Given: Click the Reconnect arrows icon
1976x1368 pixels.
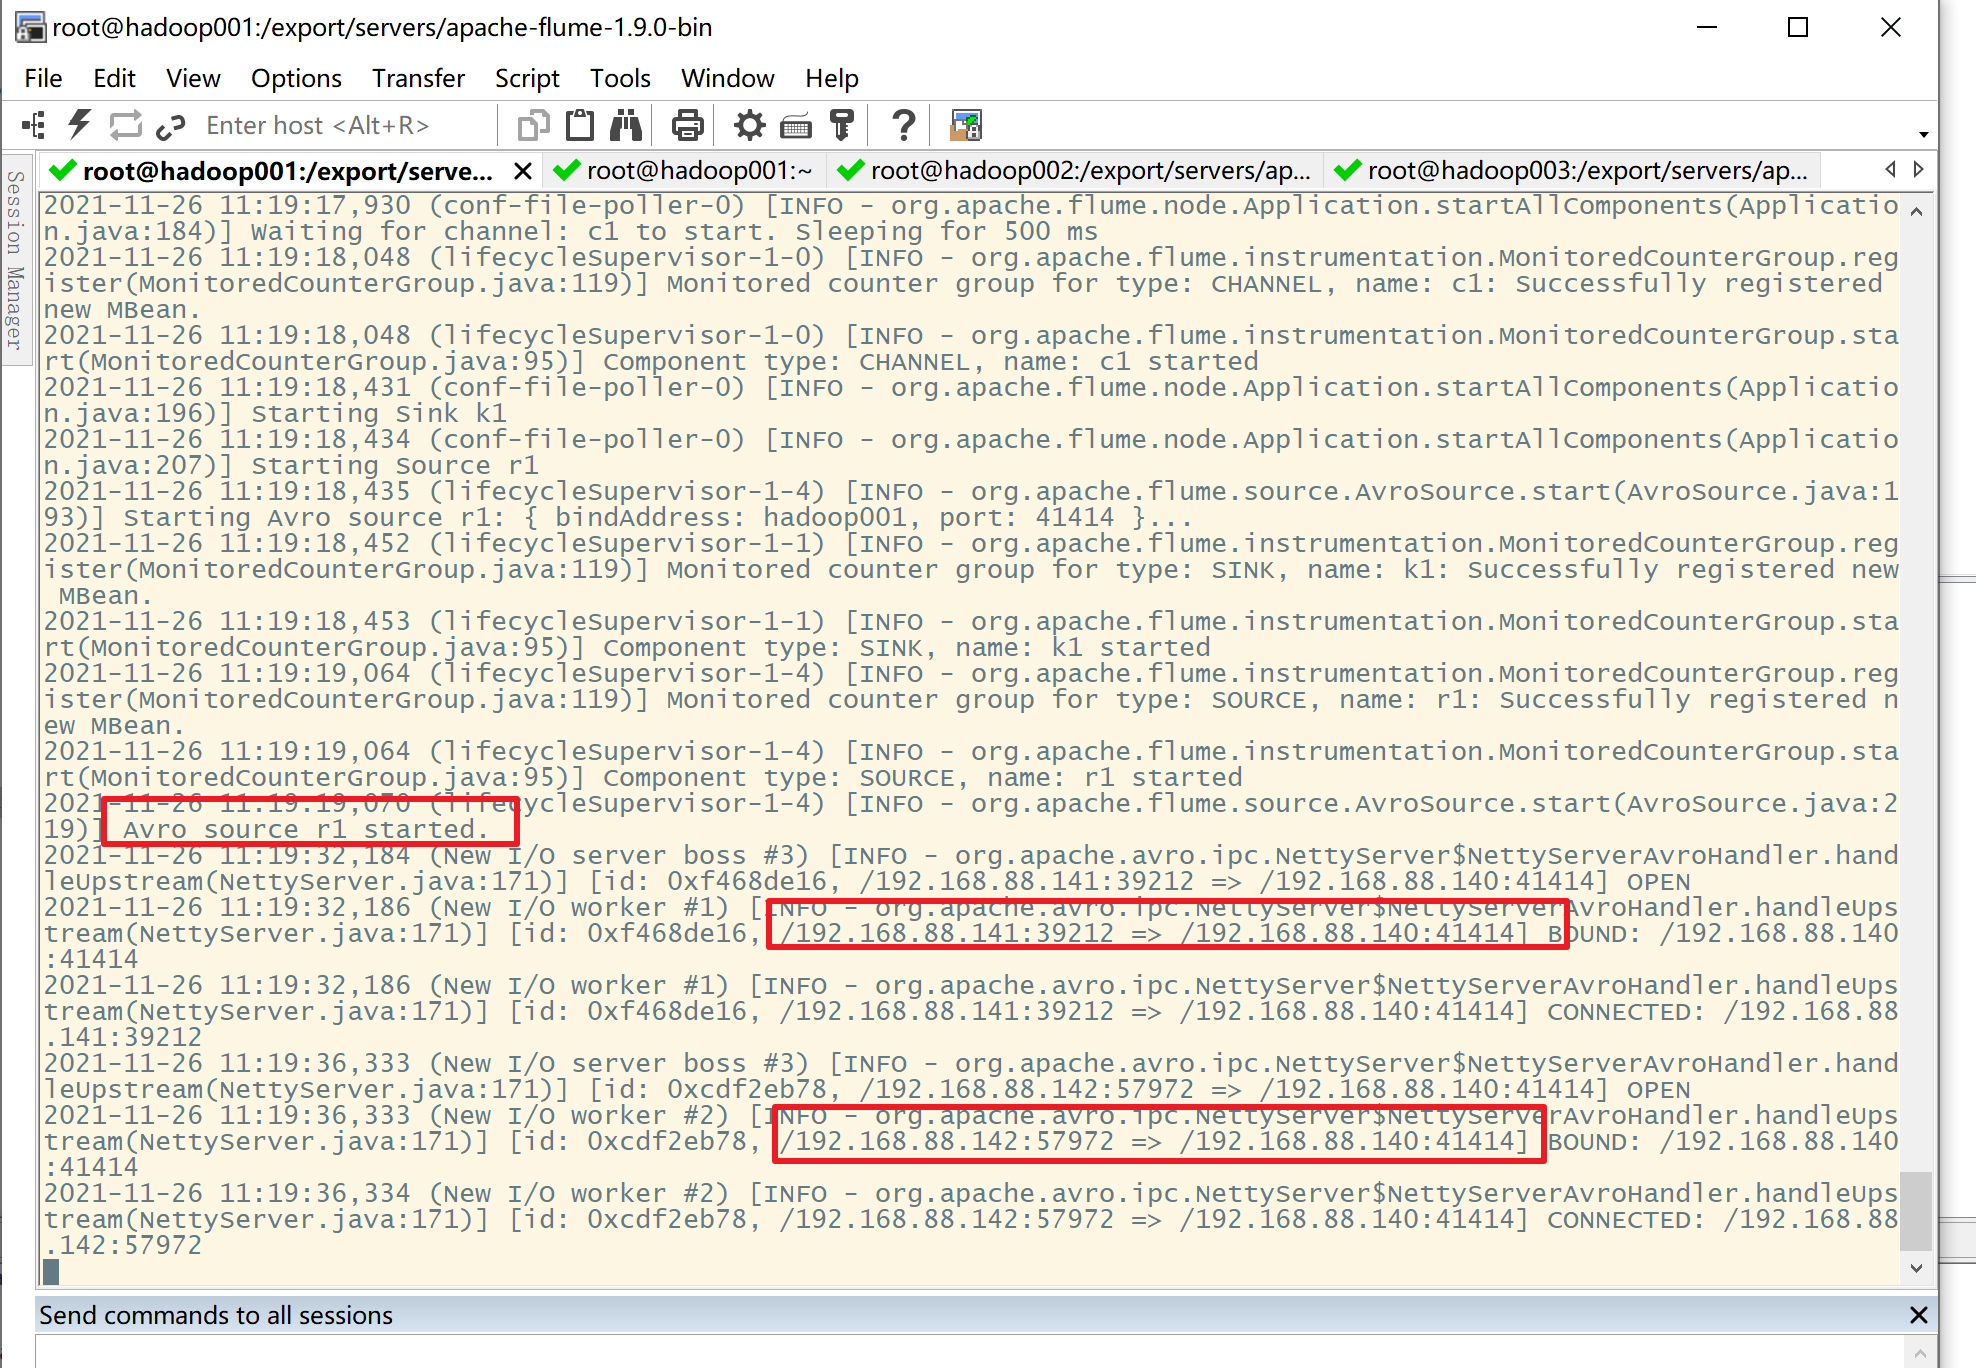Looking at the screenshot, I should pos(126,125).
